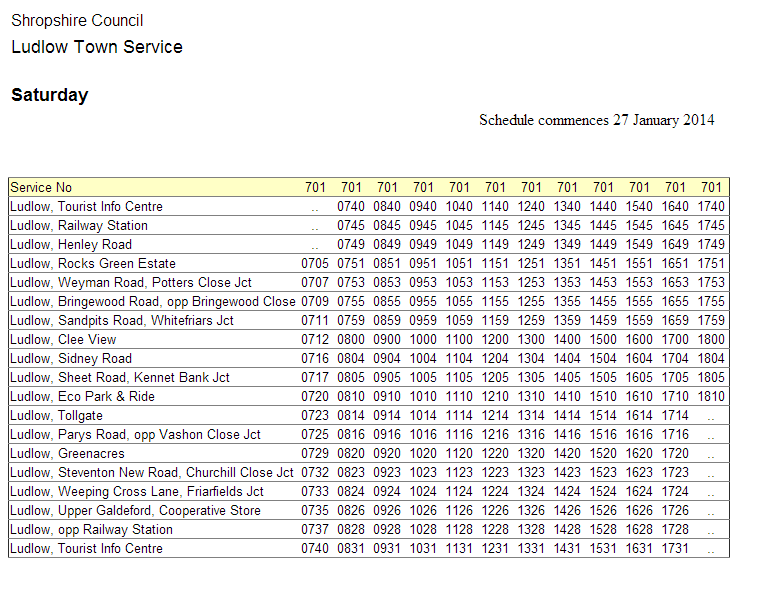Click the 'Service No' header cell
Viewport: 776px width, 602px height.
pos(41,188)
